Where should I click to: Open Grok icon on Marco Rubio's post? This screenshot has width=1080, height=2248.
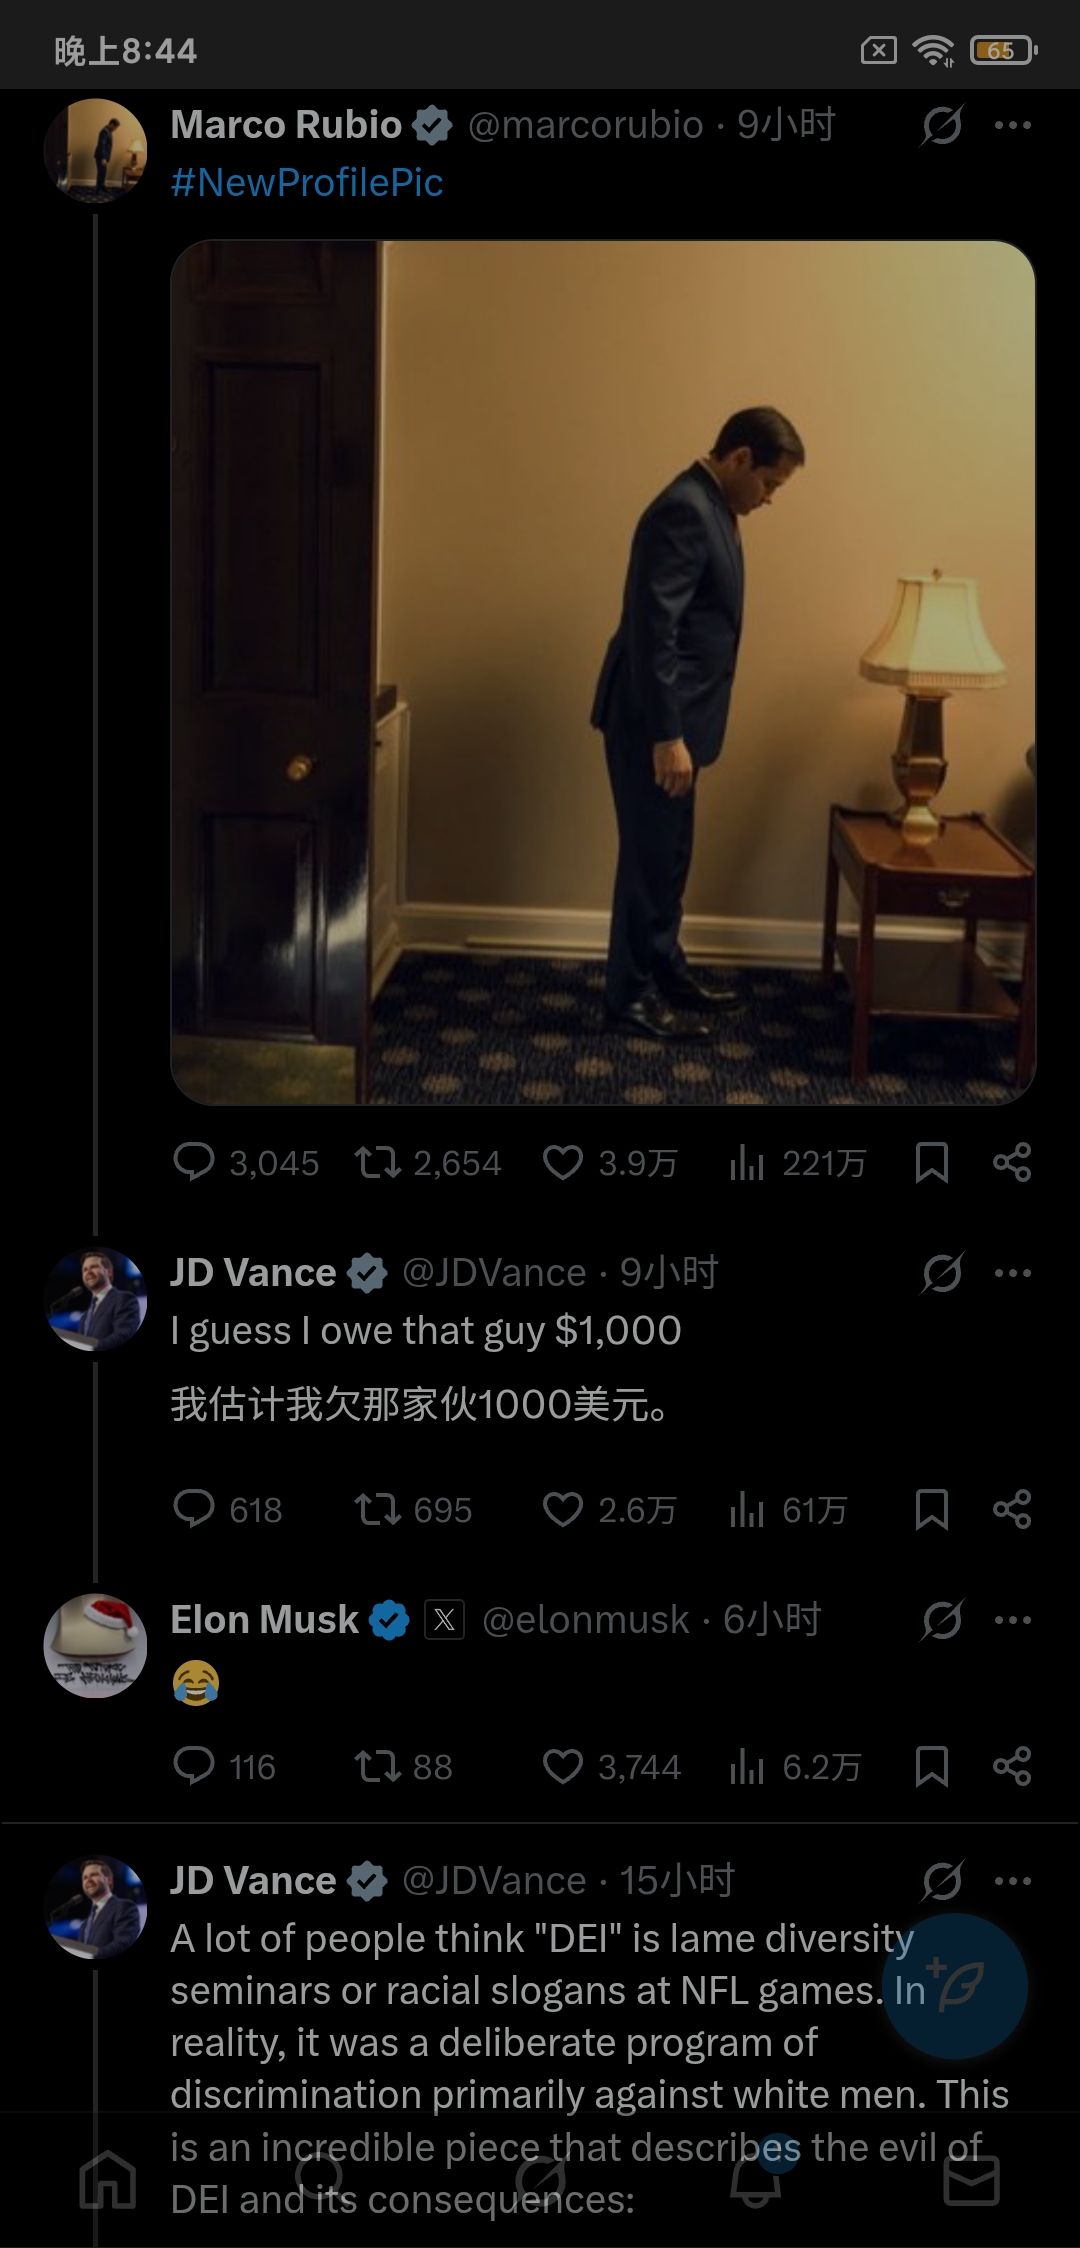point(942,125)
